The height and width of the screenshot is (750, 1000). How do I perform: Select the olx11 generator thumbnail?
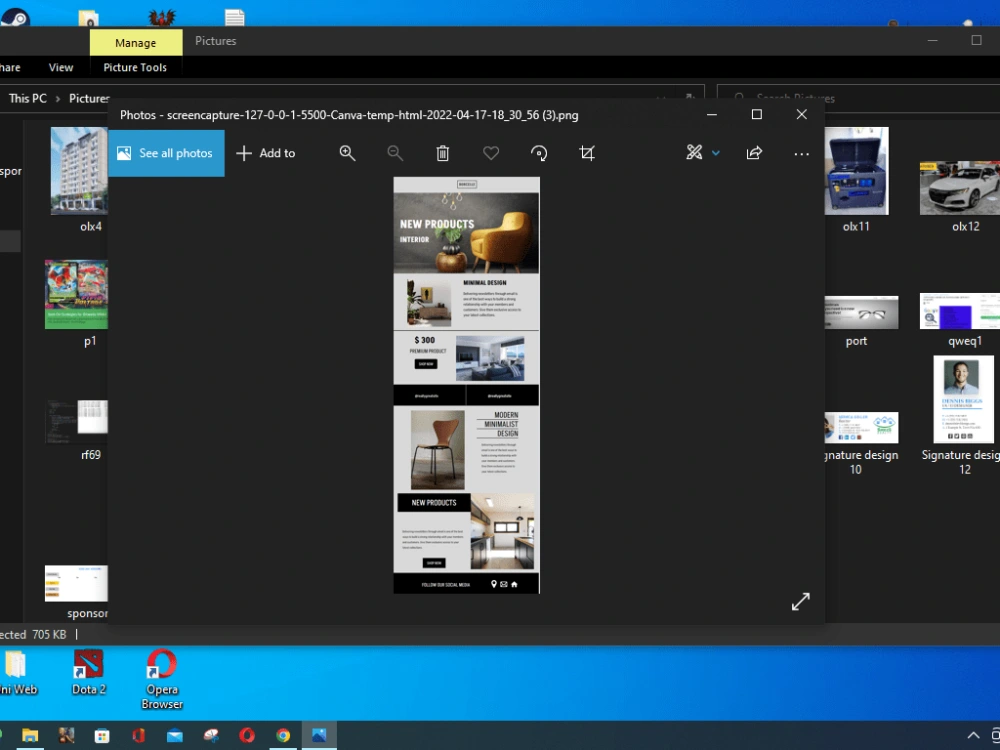tap(856, 171)
